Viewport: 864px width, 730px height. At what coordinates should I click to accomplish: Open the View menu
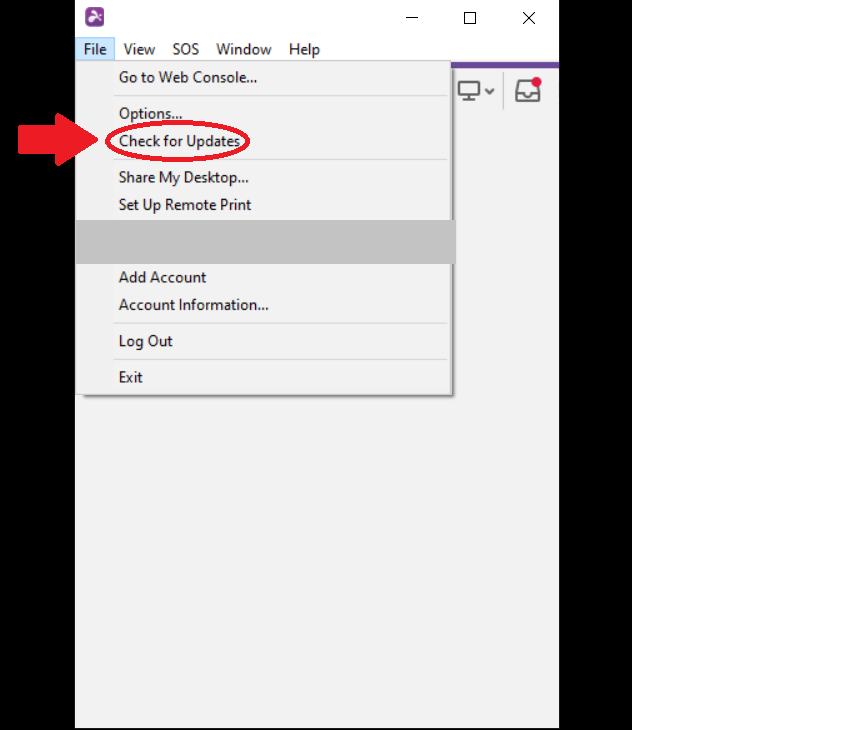click(x=139, y=49)
